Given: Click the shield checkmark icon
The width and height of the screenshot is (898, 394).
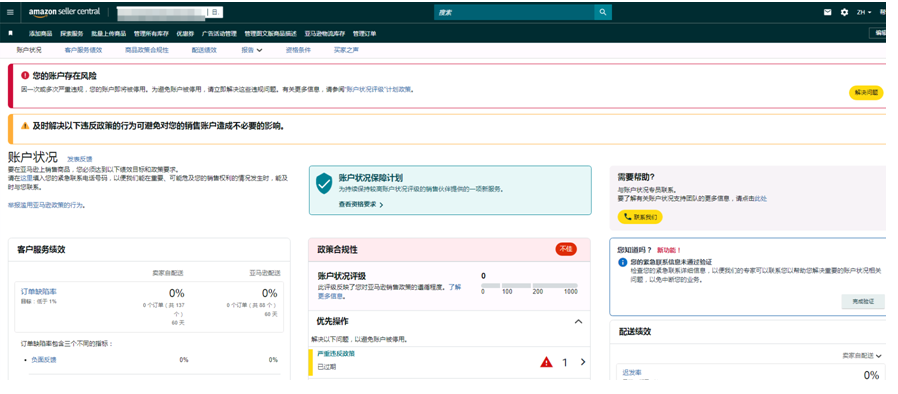Looking at the screenshot, I should pyautogui.click(x=324, y=183).
